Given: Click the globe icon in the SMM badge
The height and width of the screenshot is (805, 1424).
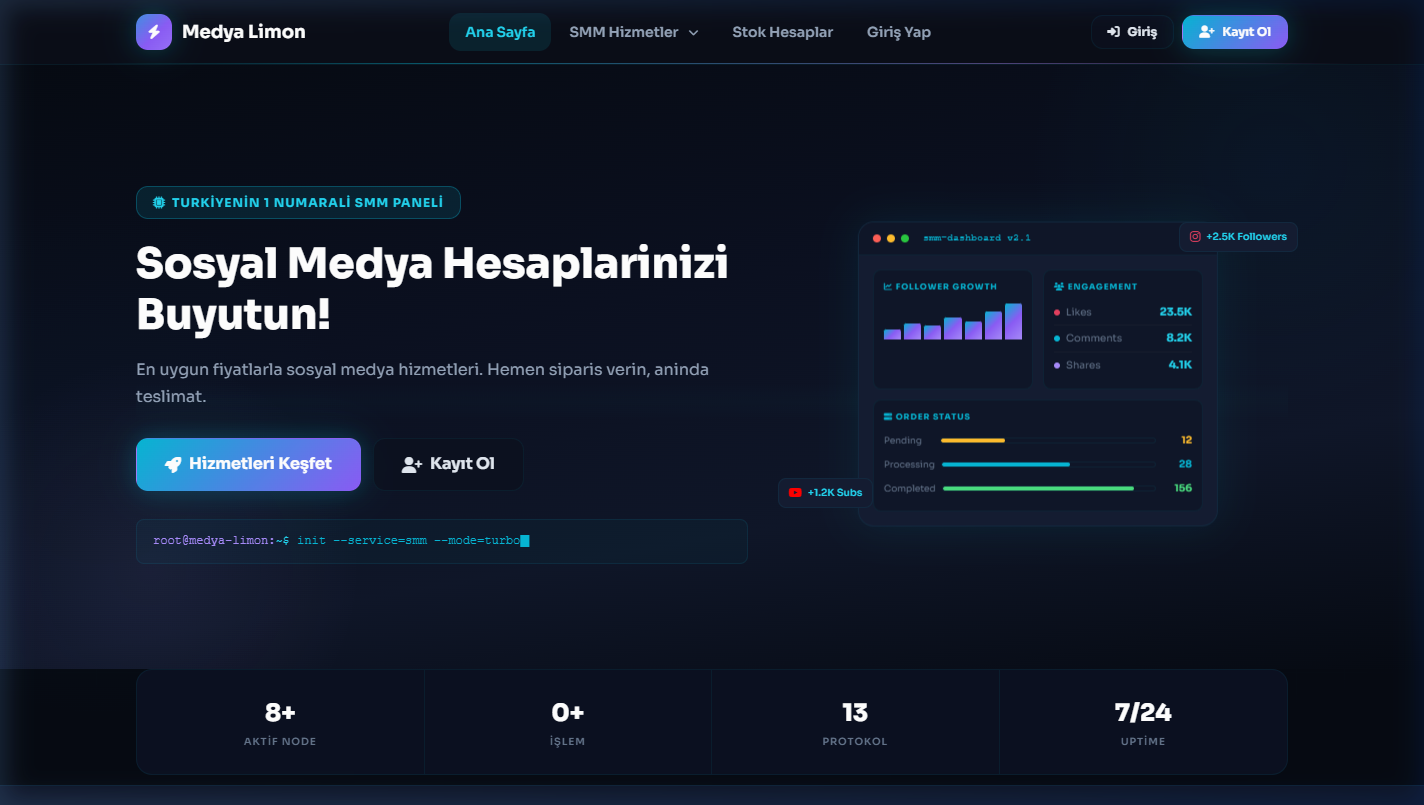Looking at the screenshot, I should tap(157, 202).
